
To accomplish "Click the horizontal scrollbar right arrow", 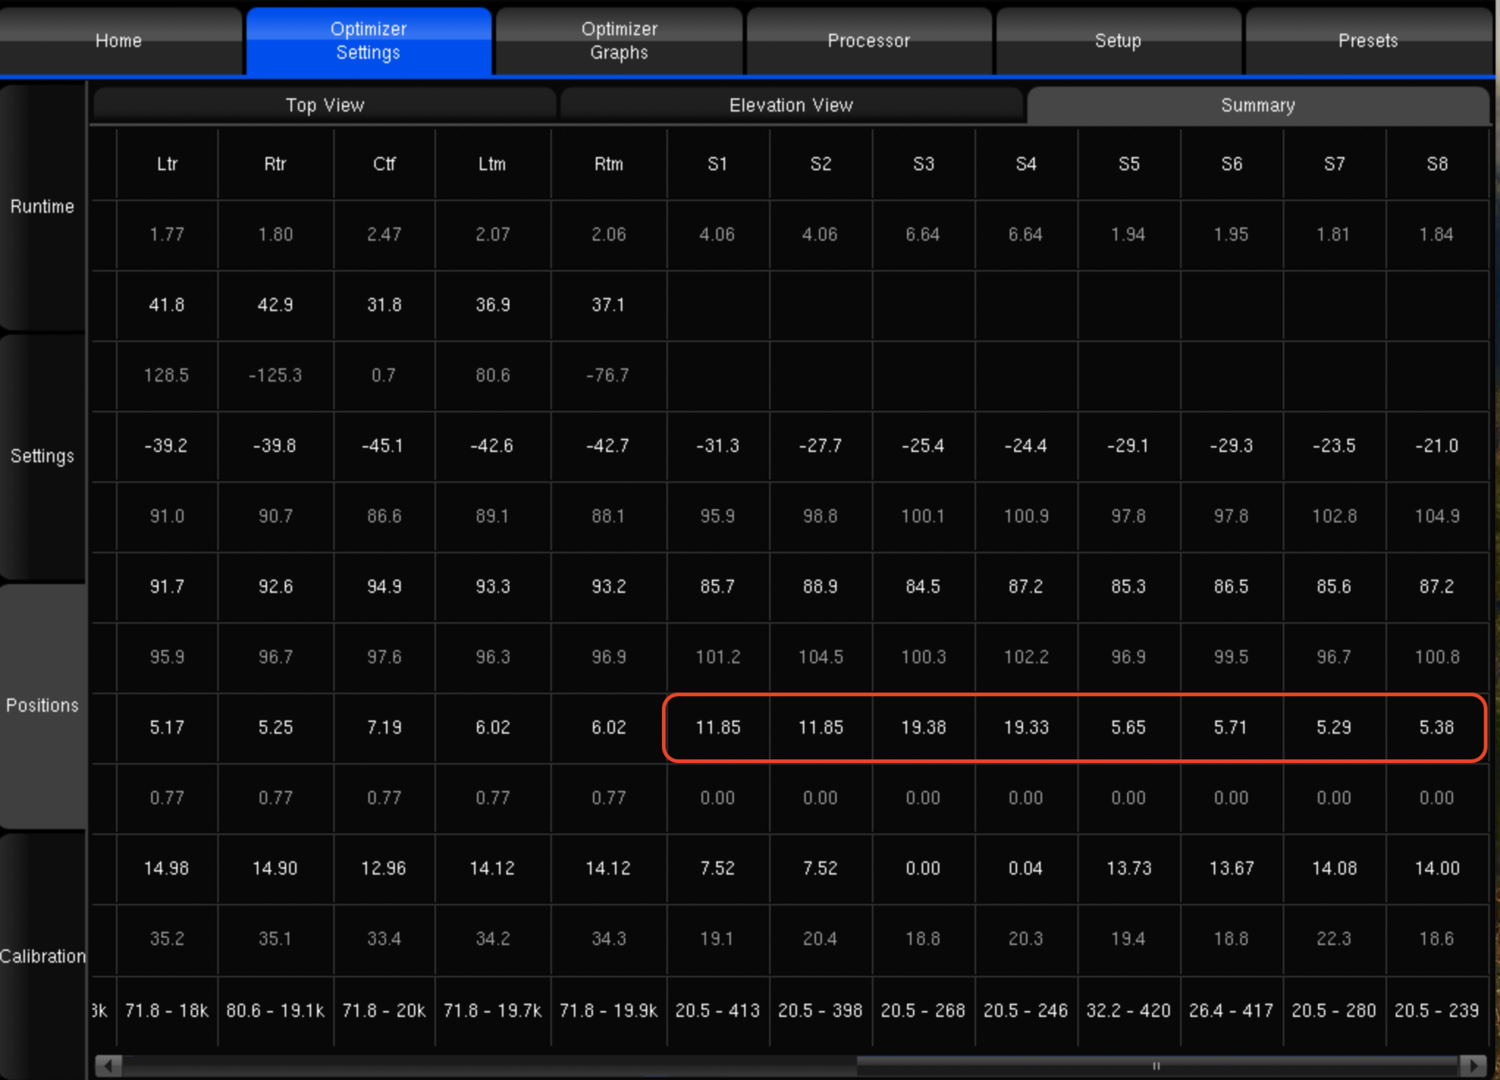I will click(x=1472, y=1066).
